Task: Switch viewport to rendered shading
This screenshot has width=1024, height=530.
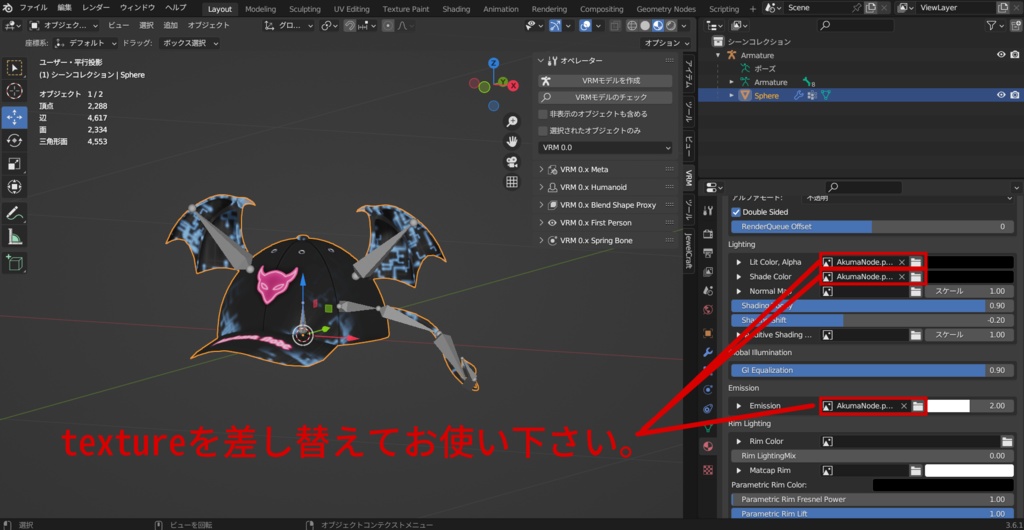Action: point(671,25)
